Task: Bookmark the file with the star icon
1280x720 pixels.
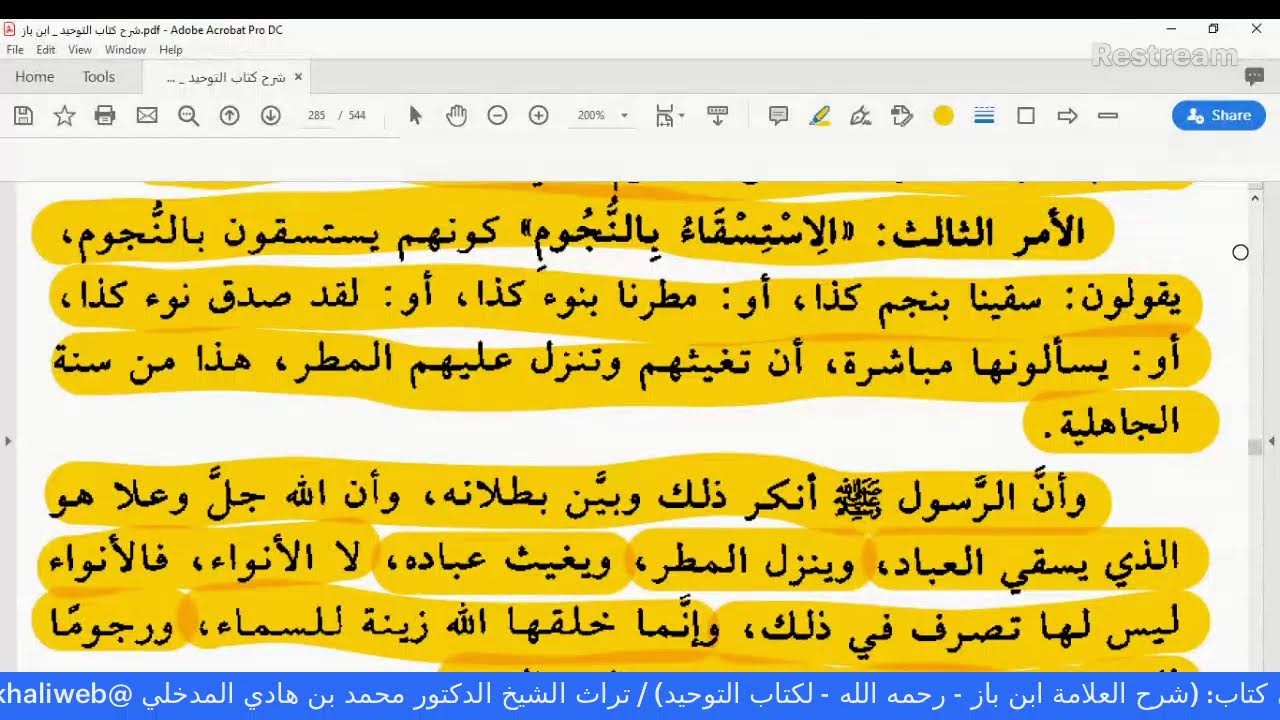Action: click(64, 116)
